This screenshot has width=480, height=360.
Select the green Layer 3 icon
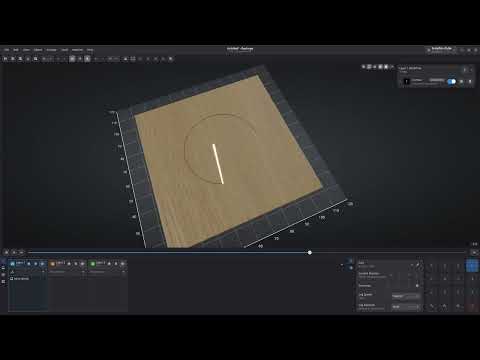click(x=93, y=264)
